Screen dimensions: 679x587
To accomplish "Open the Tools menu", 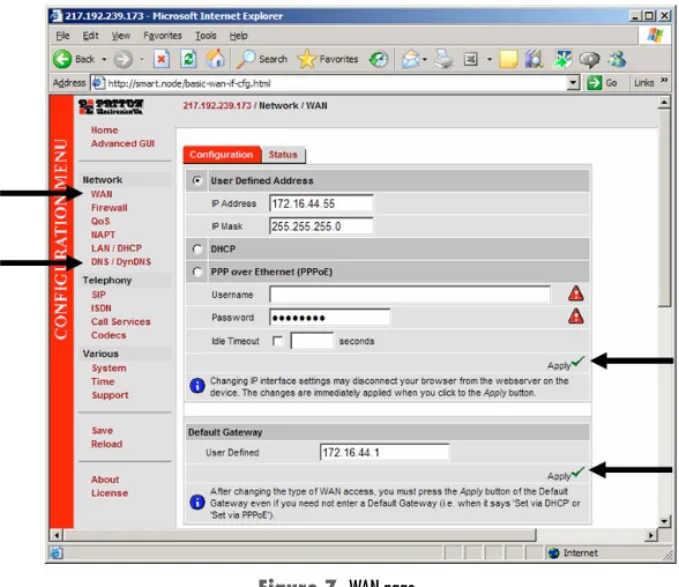I will (206, 35).
